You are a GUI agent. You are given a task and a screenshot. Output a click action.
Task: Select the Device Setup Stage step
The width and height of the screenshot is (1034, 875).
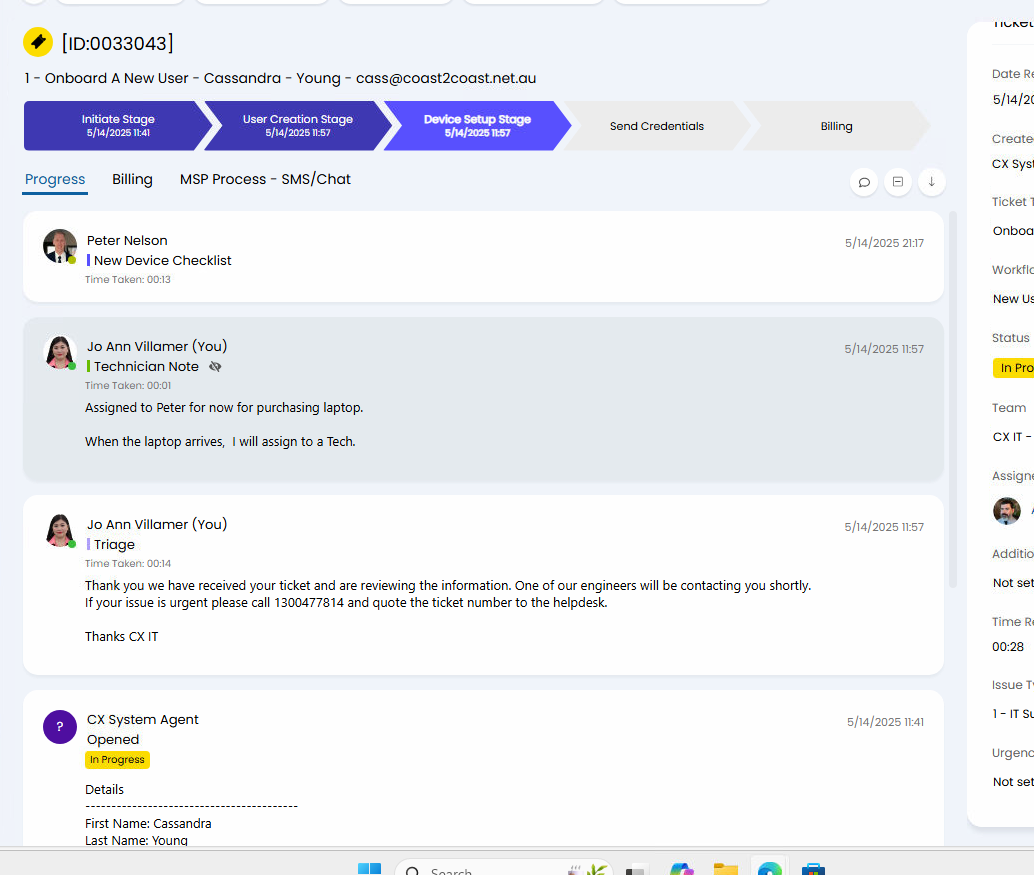click(x=477, y=125)
